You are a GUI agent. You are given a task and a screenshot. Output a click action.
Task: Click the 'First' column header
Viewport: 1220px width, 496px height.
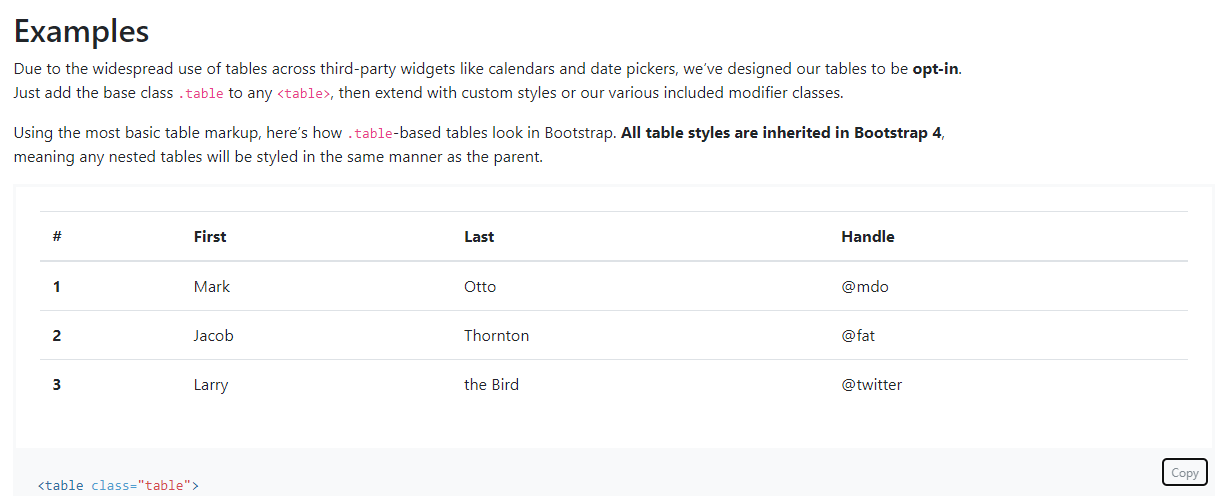pos(210,237)
